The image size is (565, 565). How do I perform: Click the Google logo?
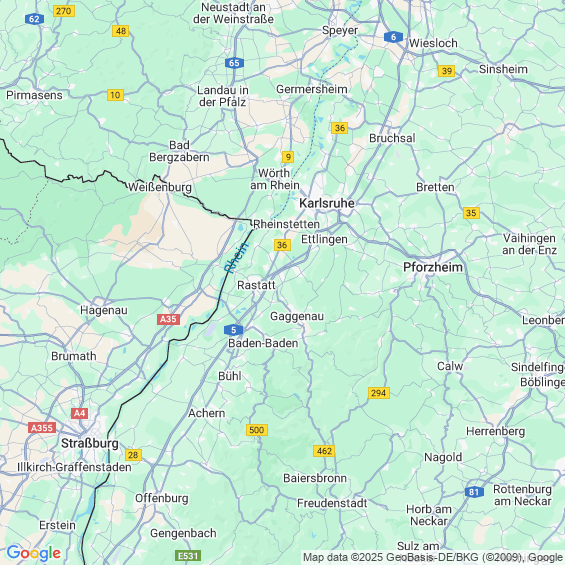pyautogui.click(x=34, y=553)
